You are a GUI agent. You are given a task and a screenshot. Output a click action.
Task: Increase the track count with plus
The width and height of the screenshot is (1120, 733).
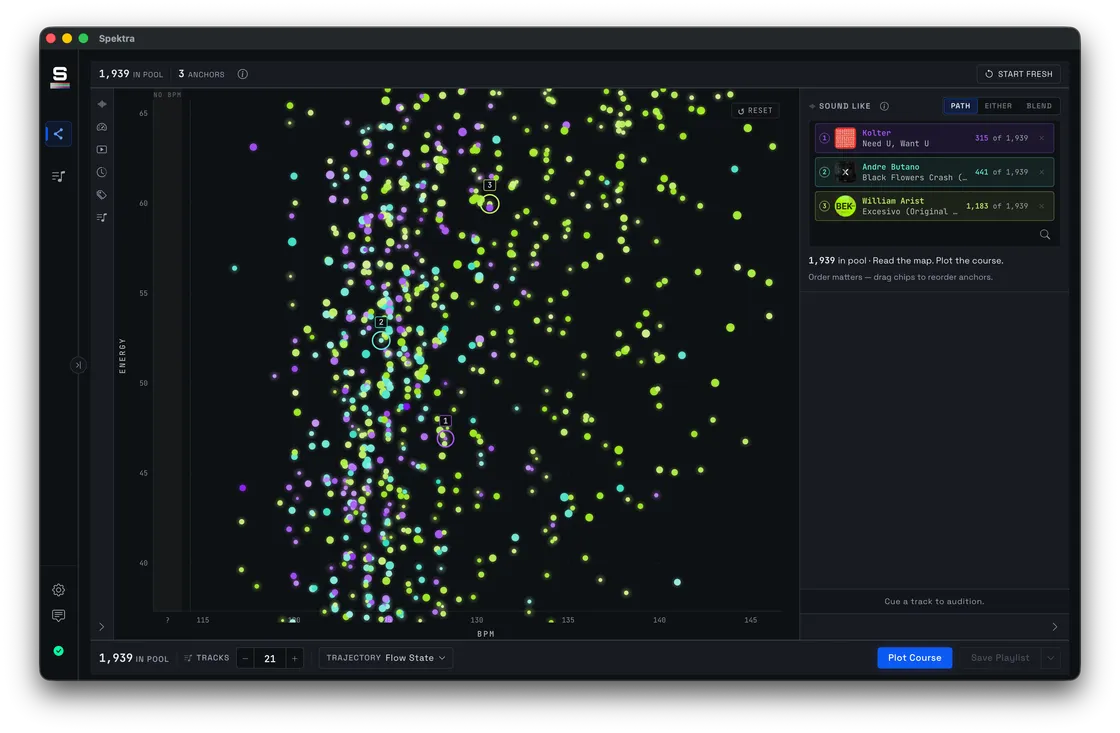[x=294, y=658]
